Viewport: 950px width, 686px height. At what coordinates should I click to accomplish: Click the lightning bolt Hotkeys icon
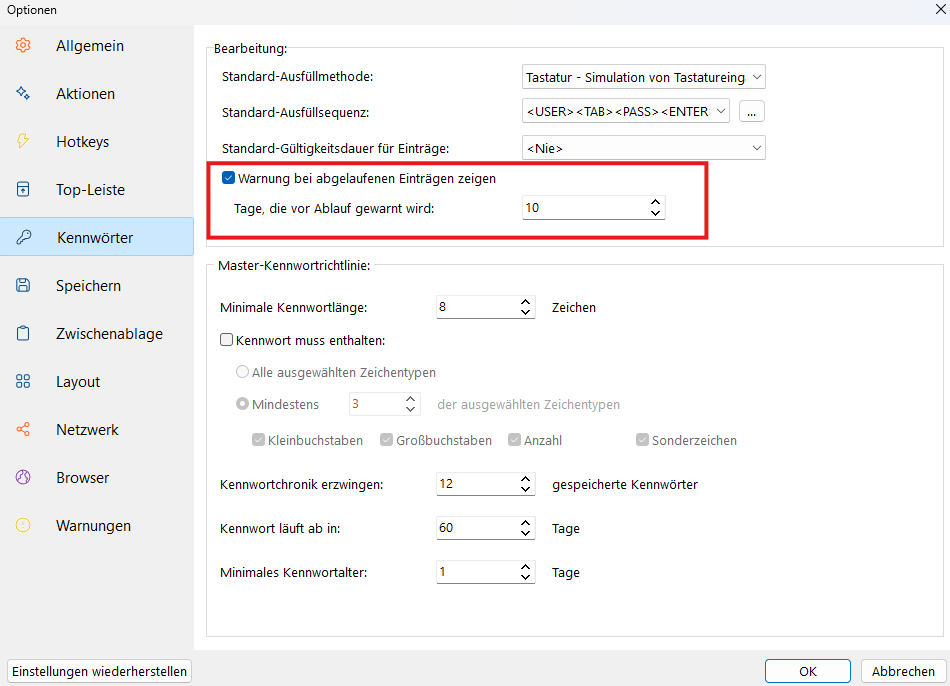[23, 141]
